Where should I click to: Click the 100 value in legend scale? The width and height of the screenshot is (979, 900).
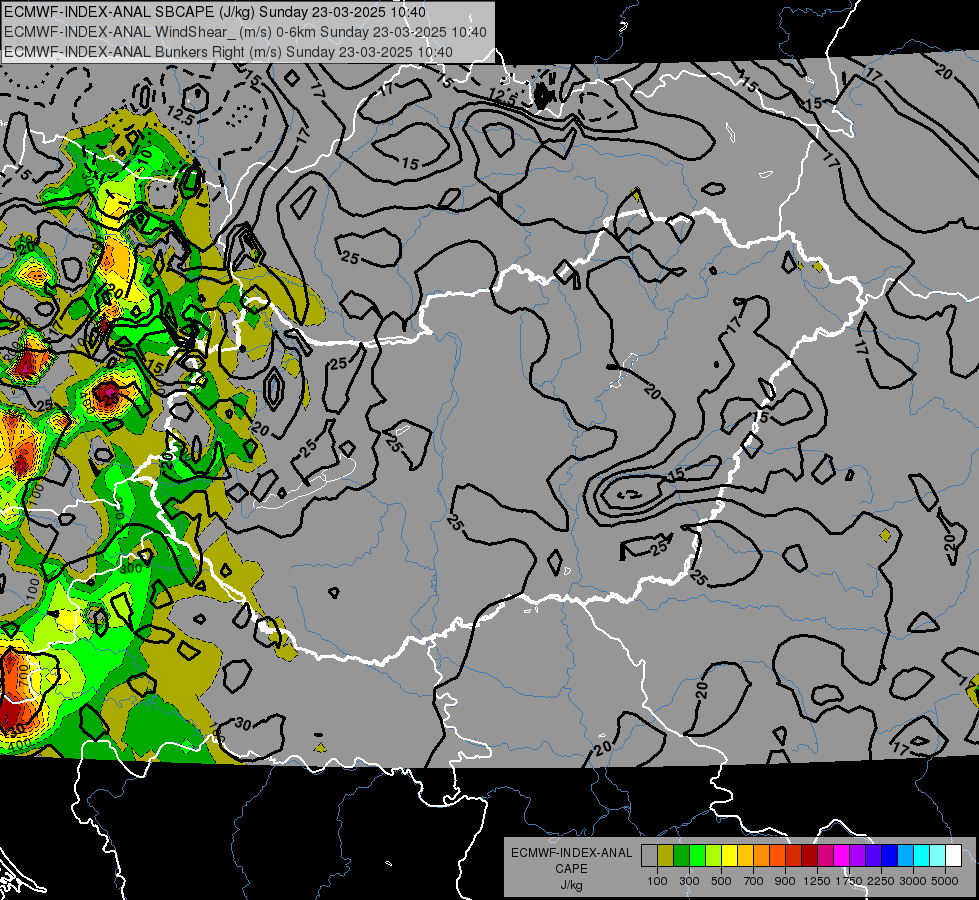click(x=657, y=881)
